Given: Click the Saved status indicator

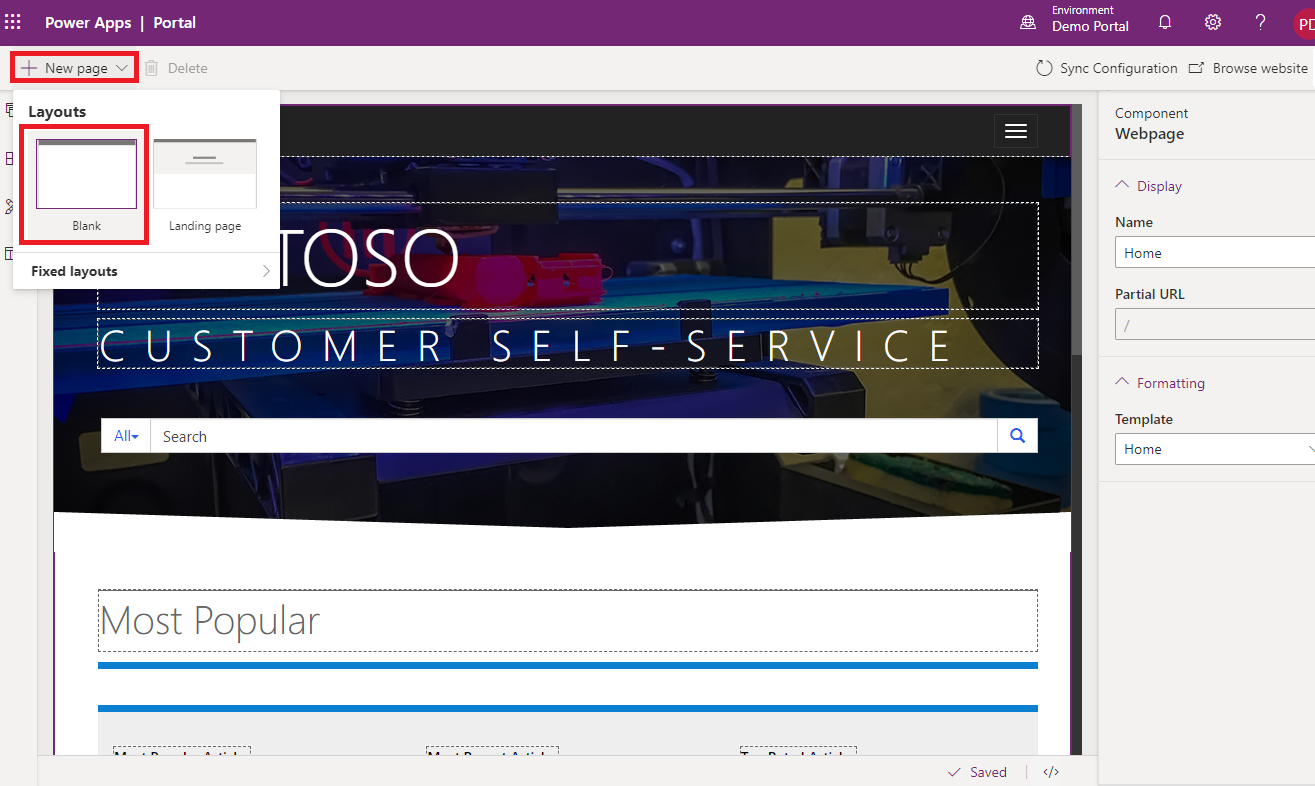Looking at the screenshot, I should [x=977, y=772].
